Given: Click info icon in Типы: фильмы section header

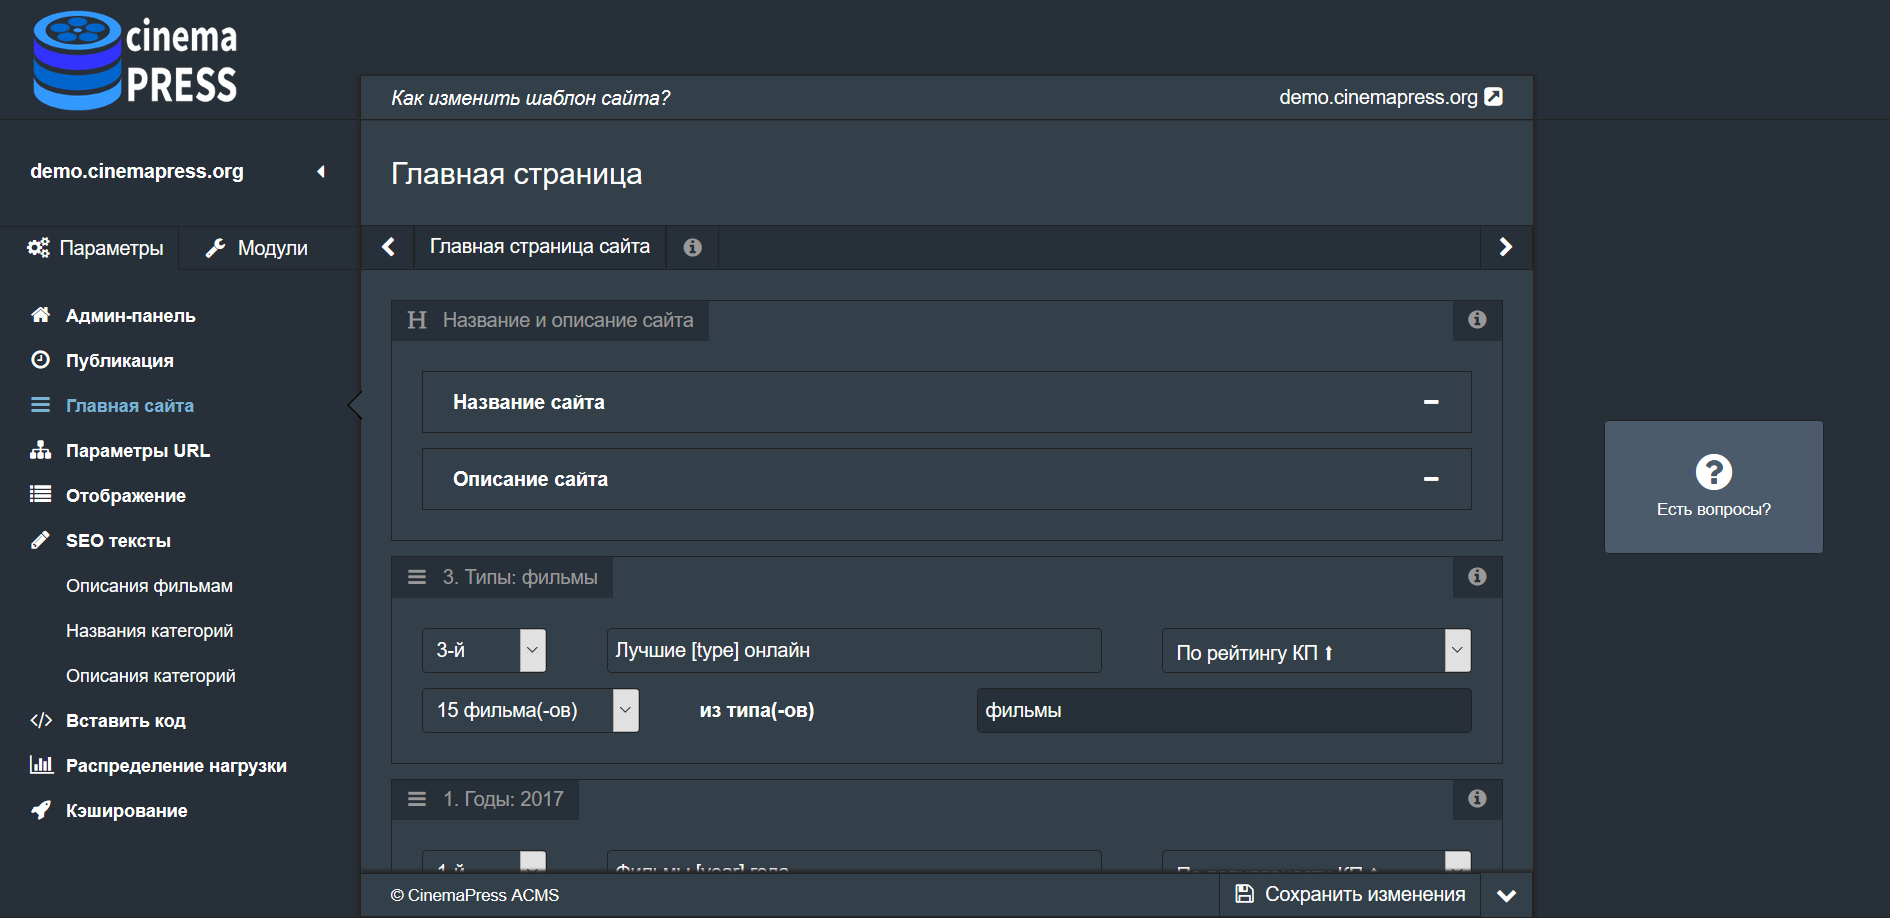Looking at the screenshot, I should (x=1477, y=577).
